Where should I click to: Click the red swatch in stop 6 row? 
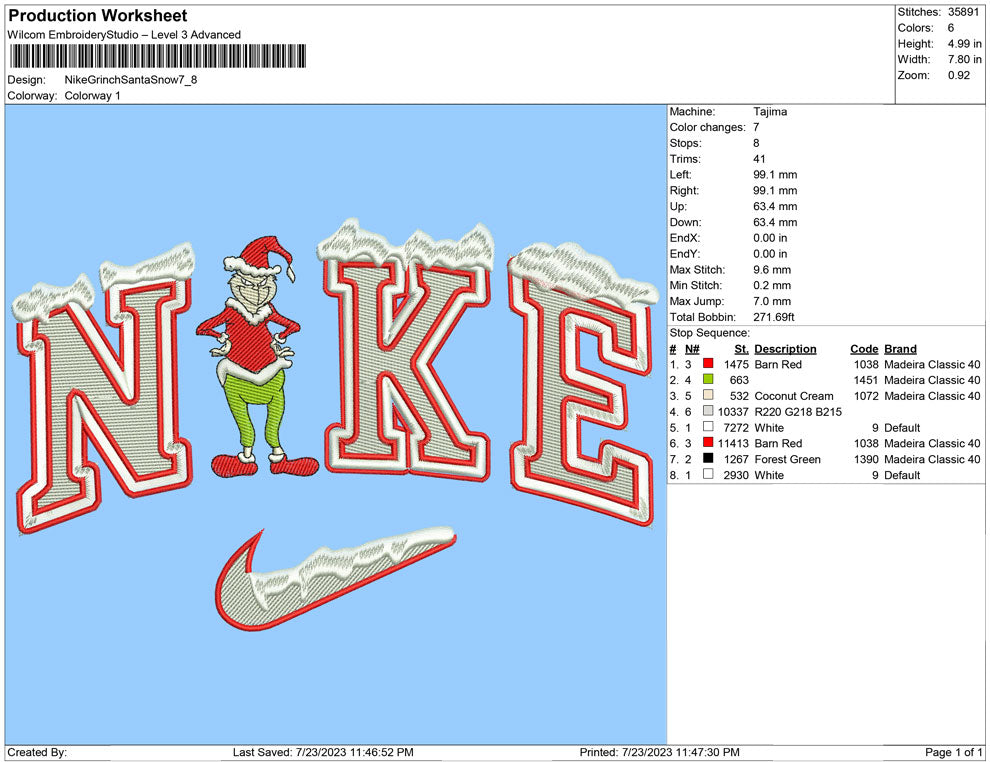pyautogui.click(x=708, y=443)
